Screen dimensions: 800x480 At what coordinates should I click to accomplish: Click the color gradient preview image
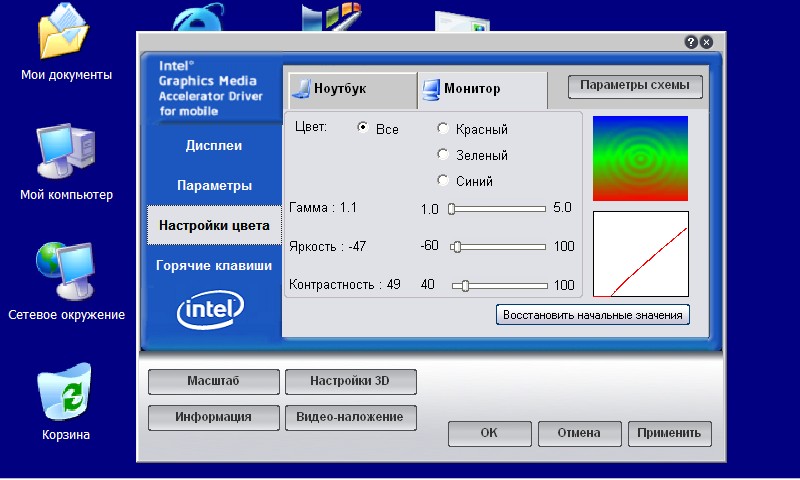tap(641, 159)
